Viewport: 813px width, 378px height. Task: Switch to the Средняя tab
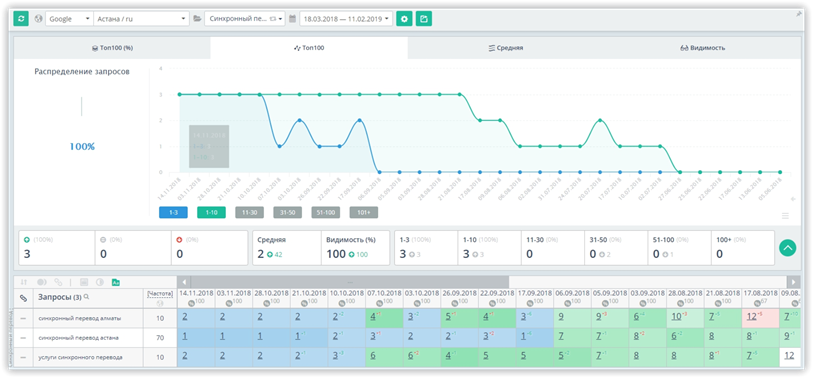click(x=506, y=48)
